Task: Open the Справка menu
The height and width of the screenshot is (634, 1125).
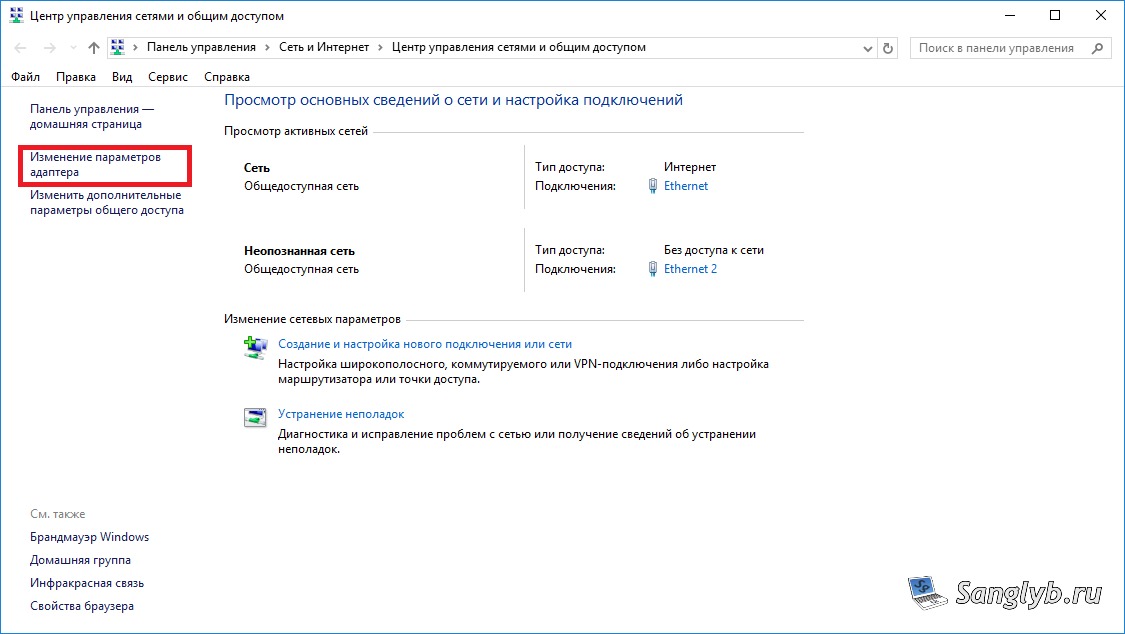Action: (227, 77)
